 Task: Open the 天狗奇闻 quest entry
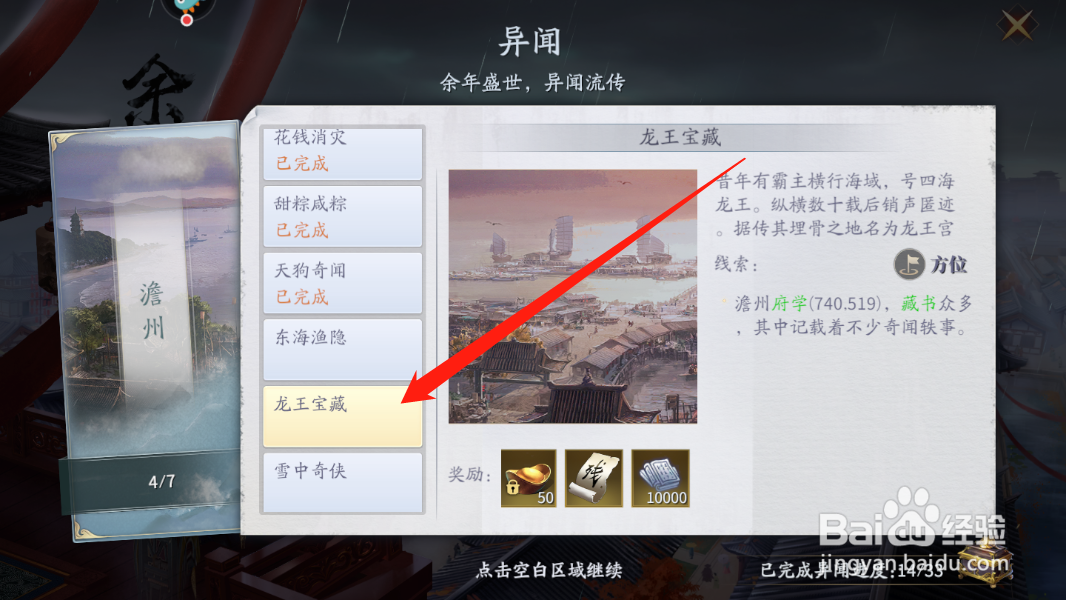(343, 283)
